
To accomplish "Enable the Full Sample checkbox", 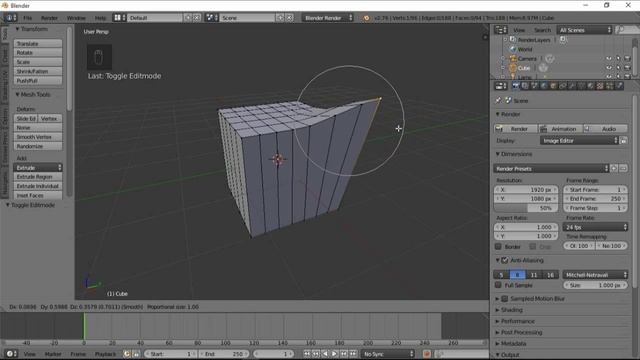I will point(498,285).
